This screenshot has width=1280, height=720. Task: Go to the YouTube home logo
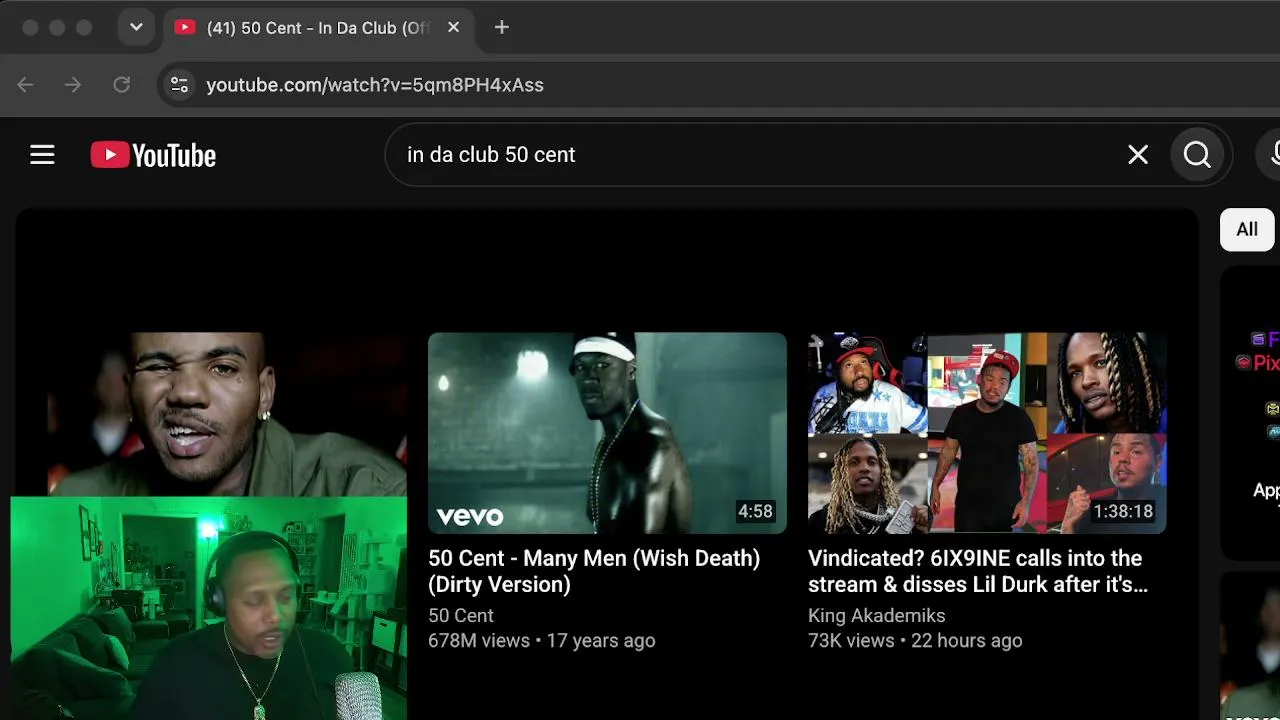coord(153,155)
